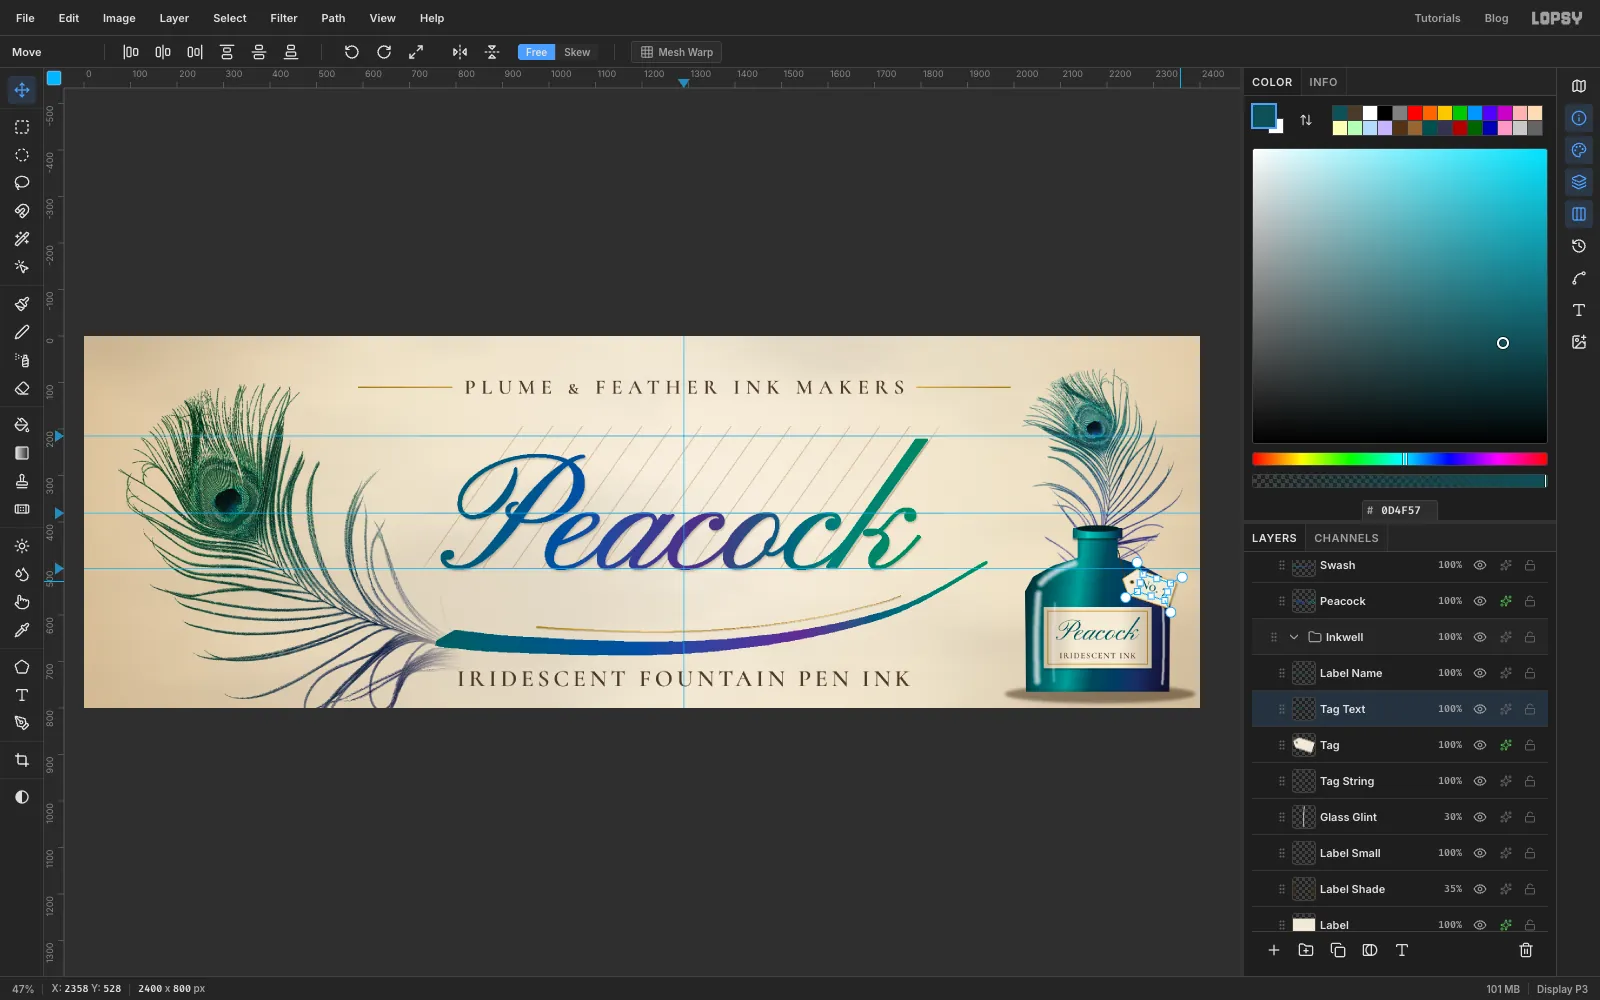The width and height of the screenshot is (1600, 1000).
Task: Select the Text tool in left toolbar
Action: (22, 695)
